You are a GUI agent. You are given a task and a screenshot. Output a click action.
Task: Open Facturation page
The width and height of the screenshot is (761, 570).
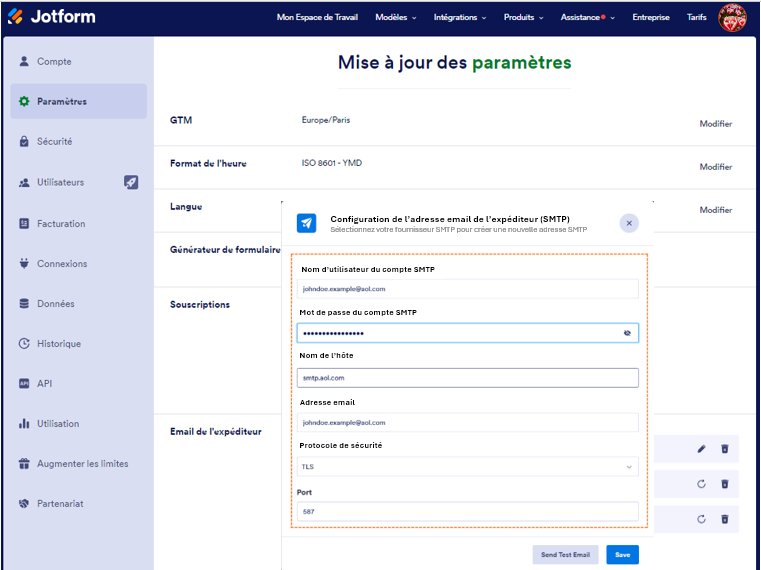point(79,223)
